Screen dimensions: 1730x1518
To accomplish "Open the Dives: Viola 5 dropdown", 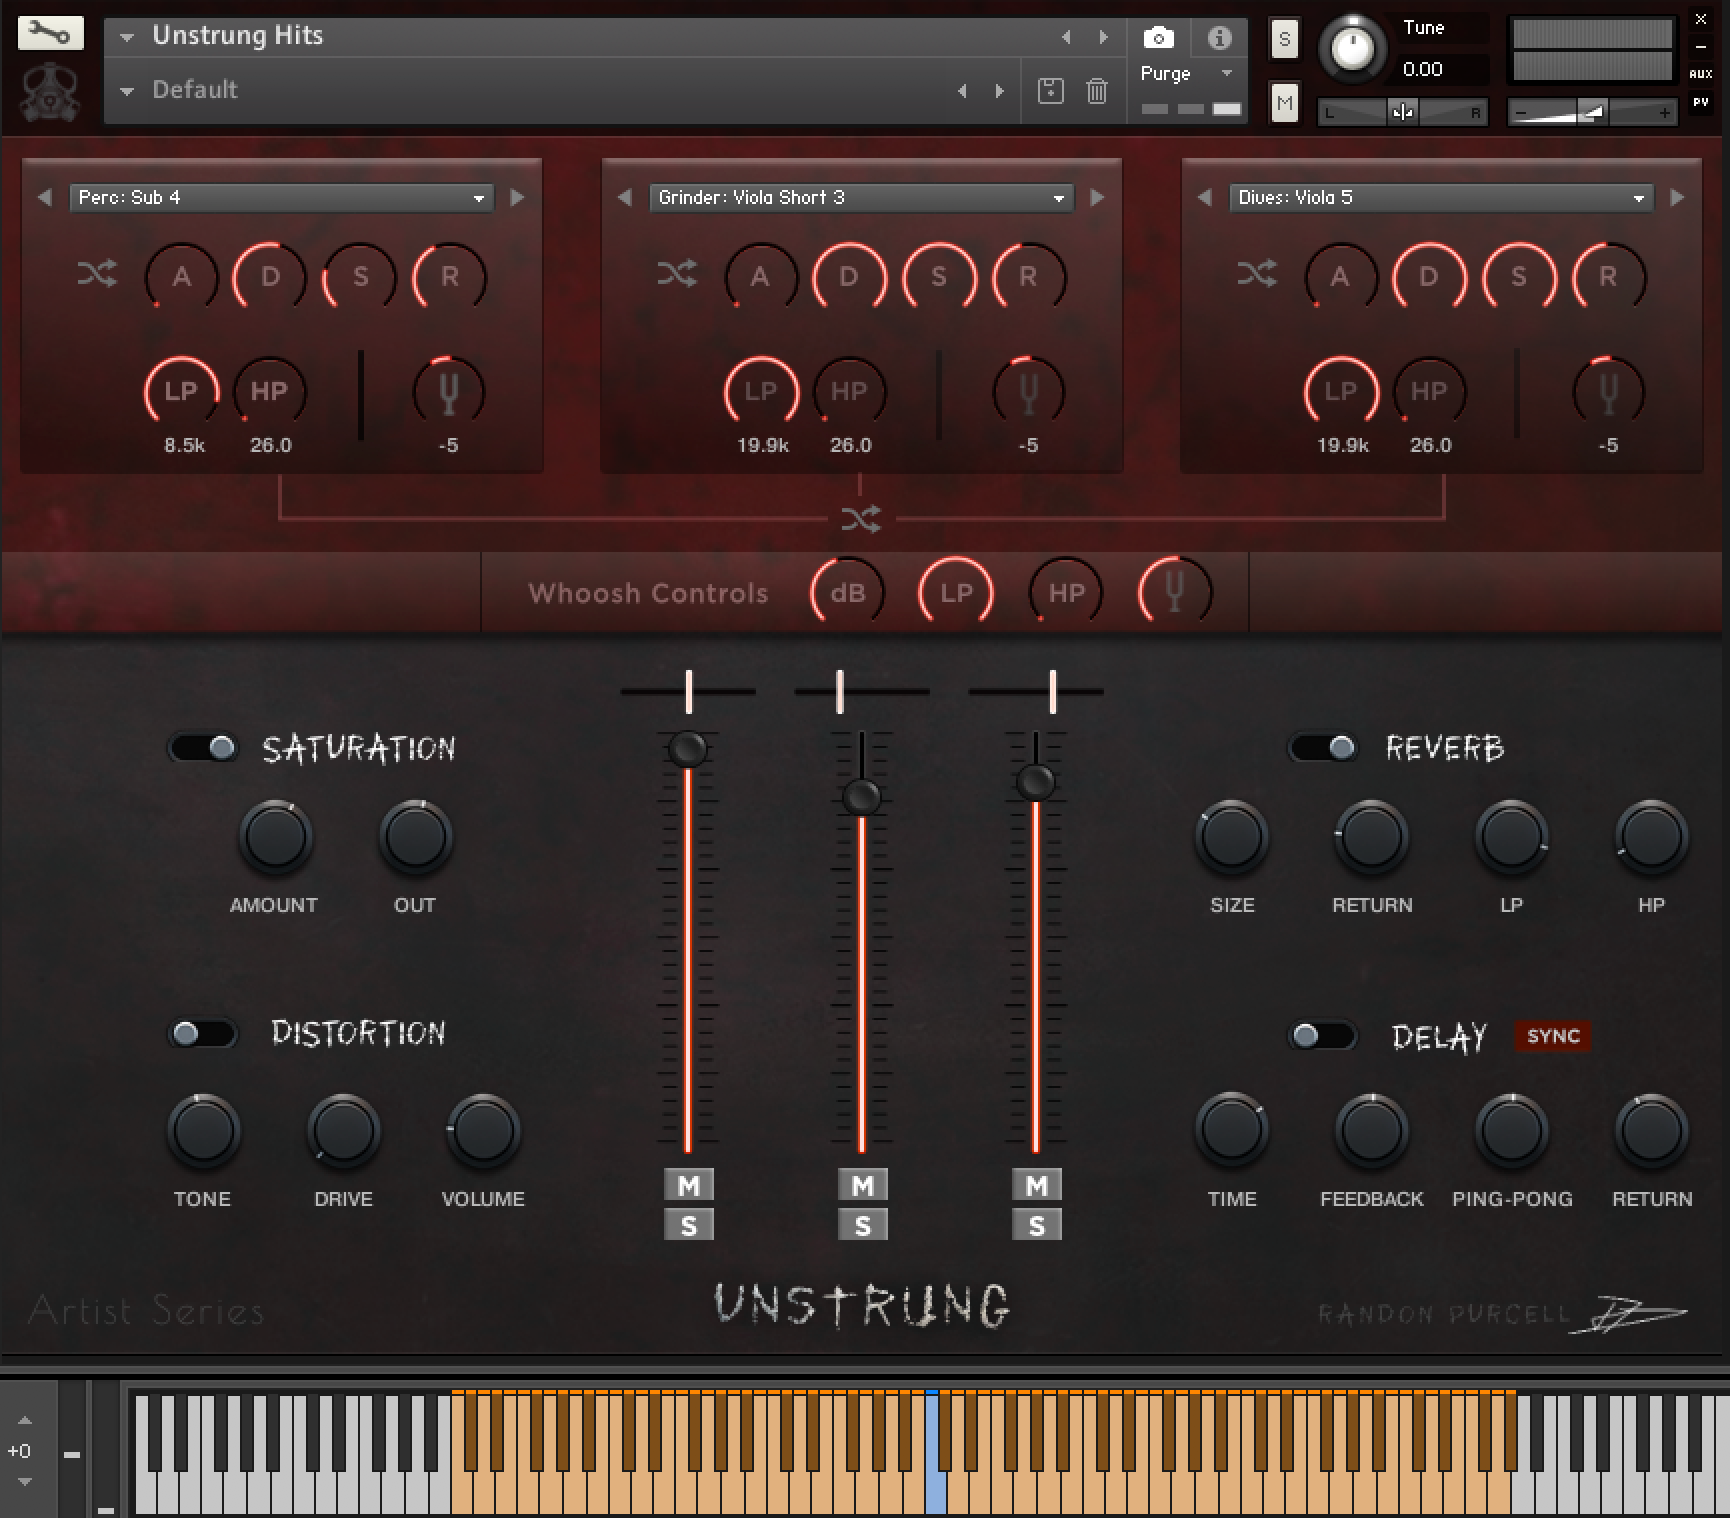I will [1441, 198].
